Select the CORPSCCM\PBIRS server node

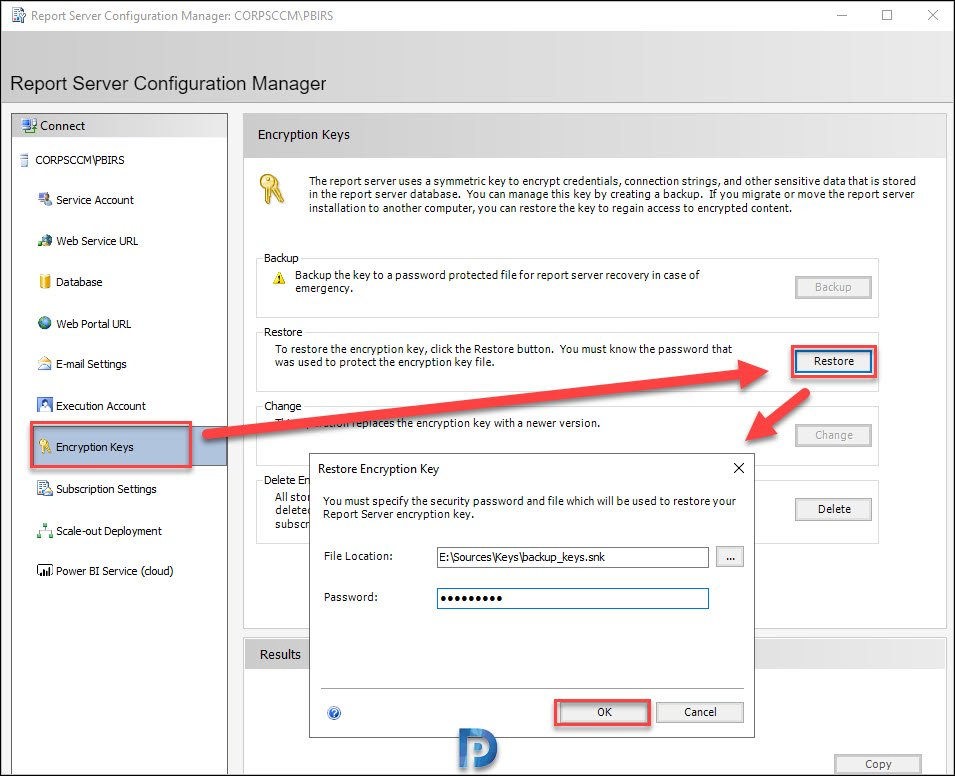tap(80, 160)
